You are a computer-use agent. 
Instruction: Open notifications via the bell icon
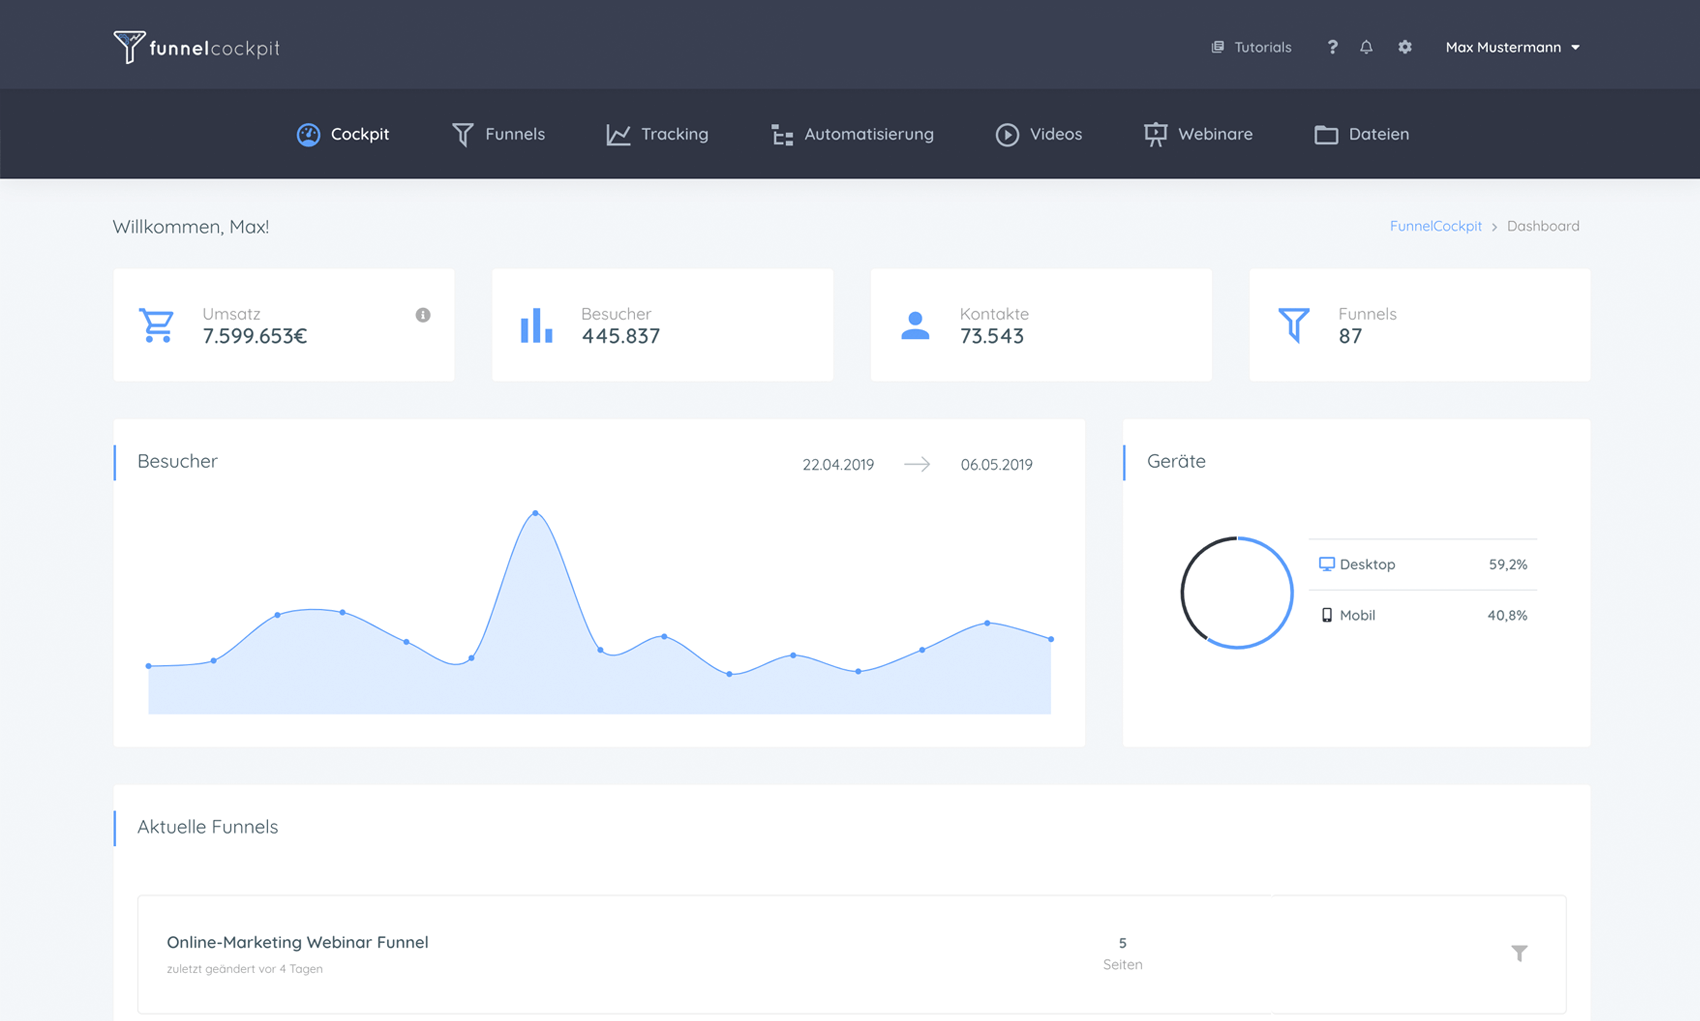coord(1366,47)
